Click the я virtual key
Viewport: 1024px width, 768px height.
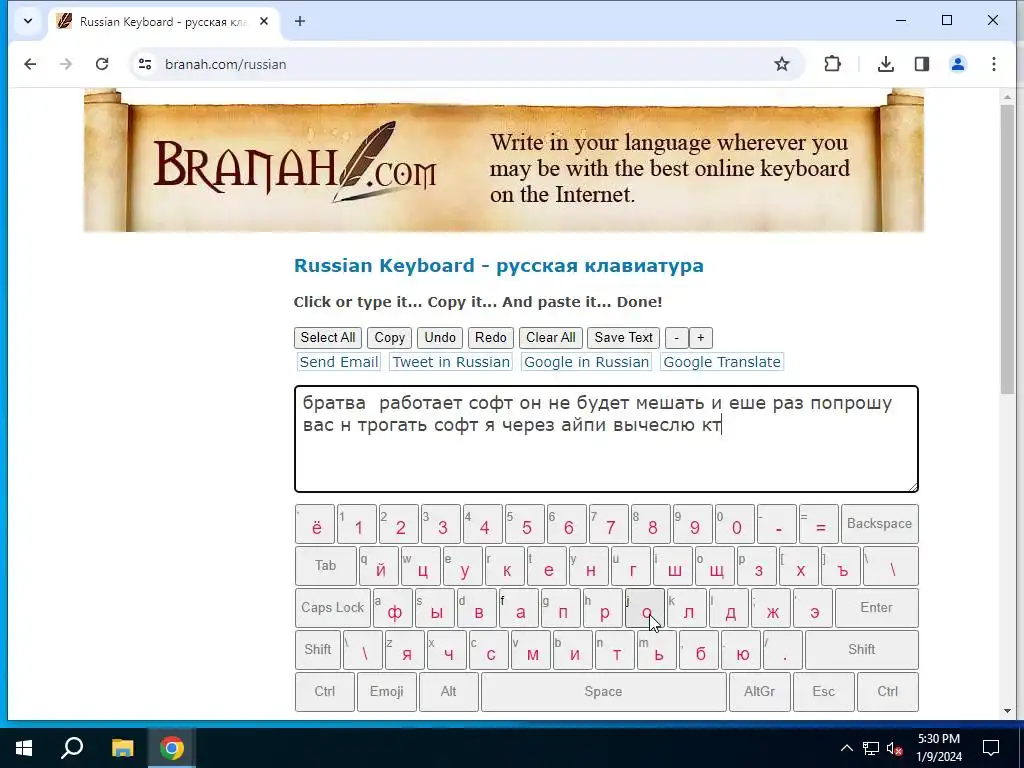click(405, 649)
